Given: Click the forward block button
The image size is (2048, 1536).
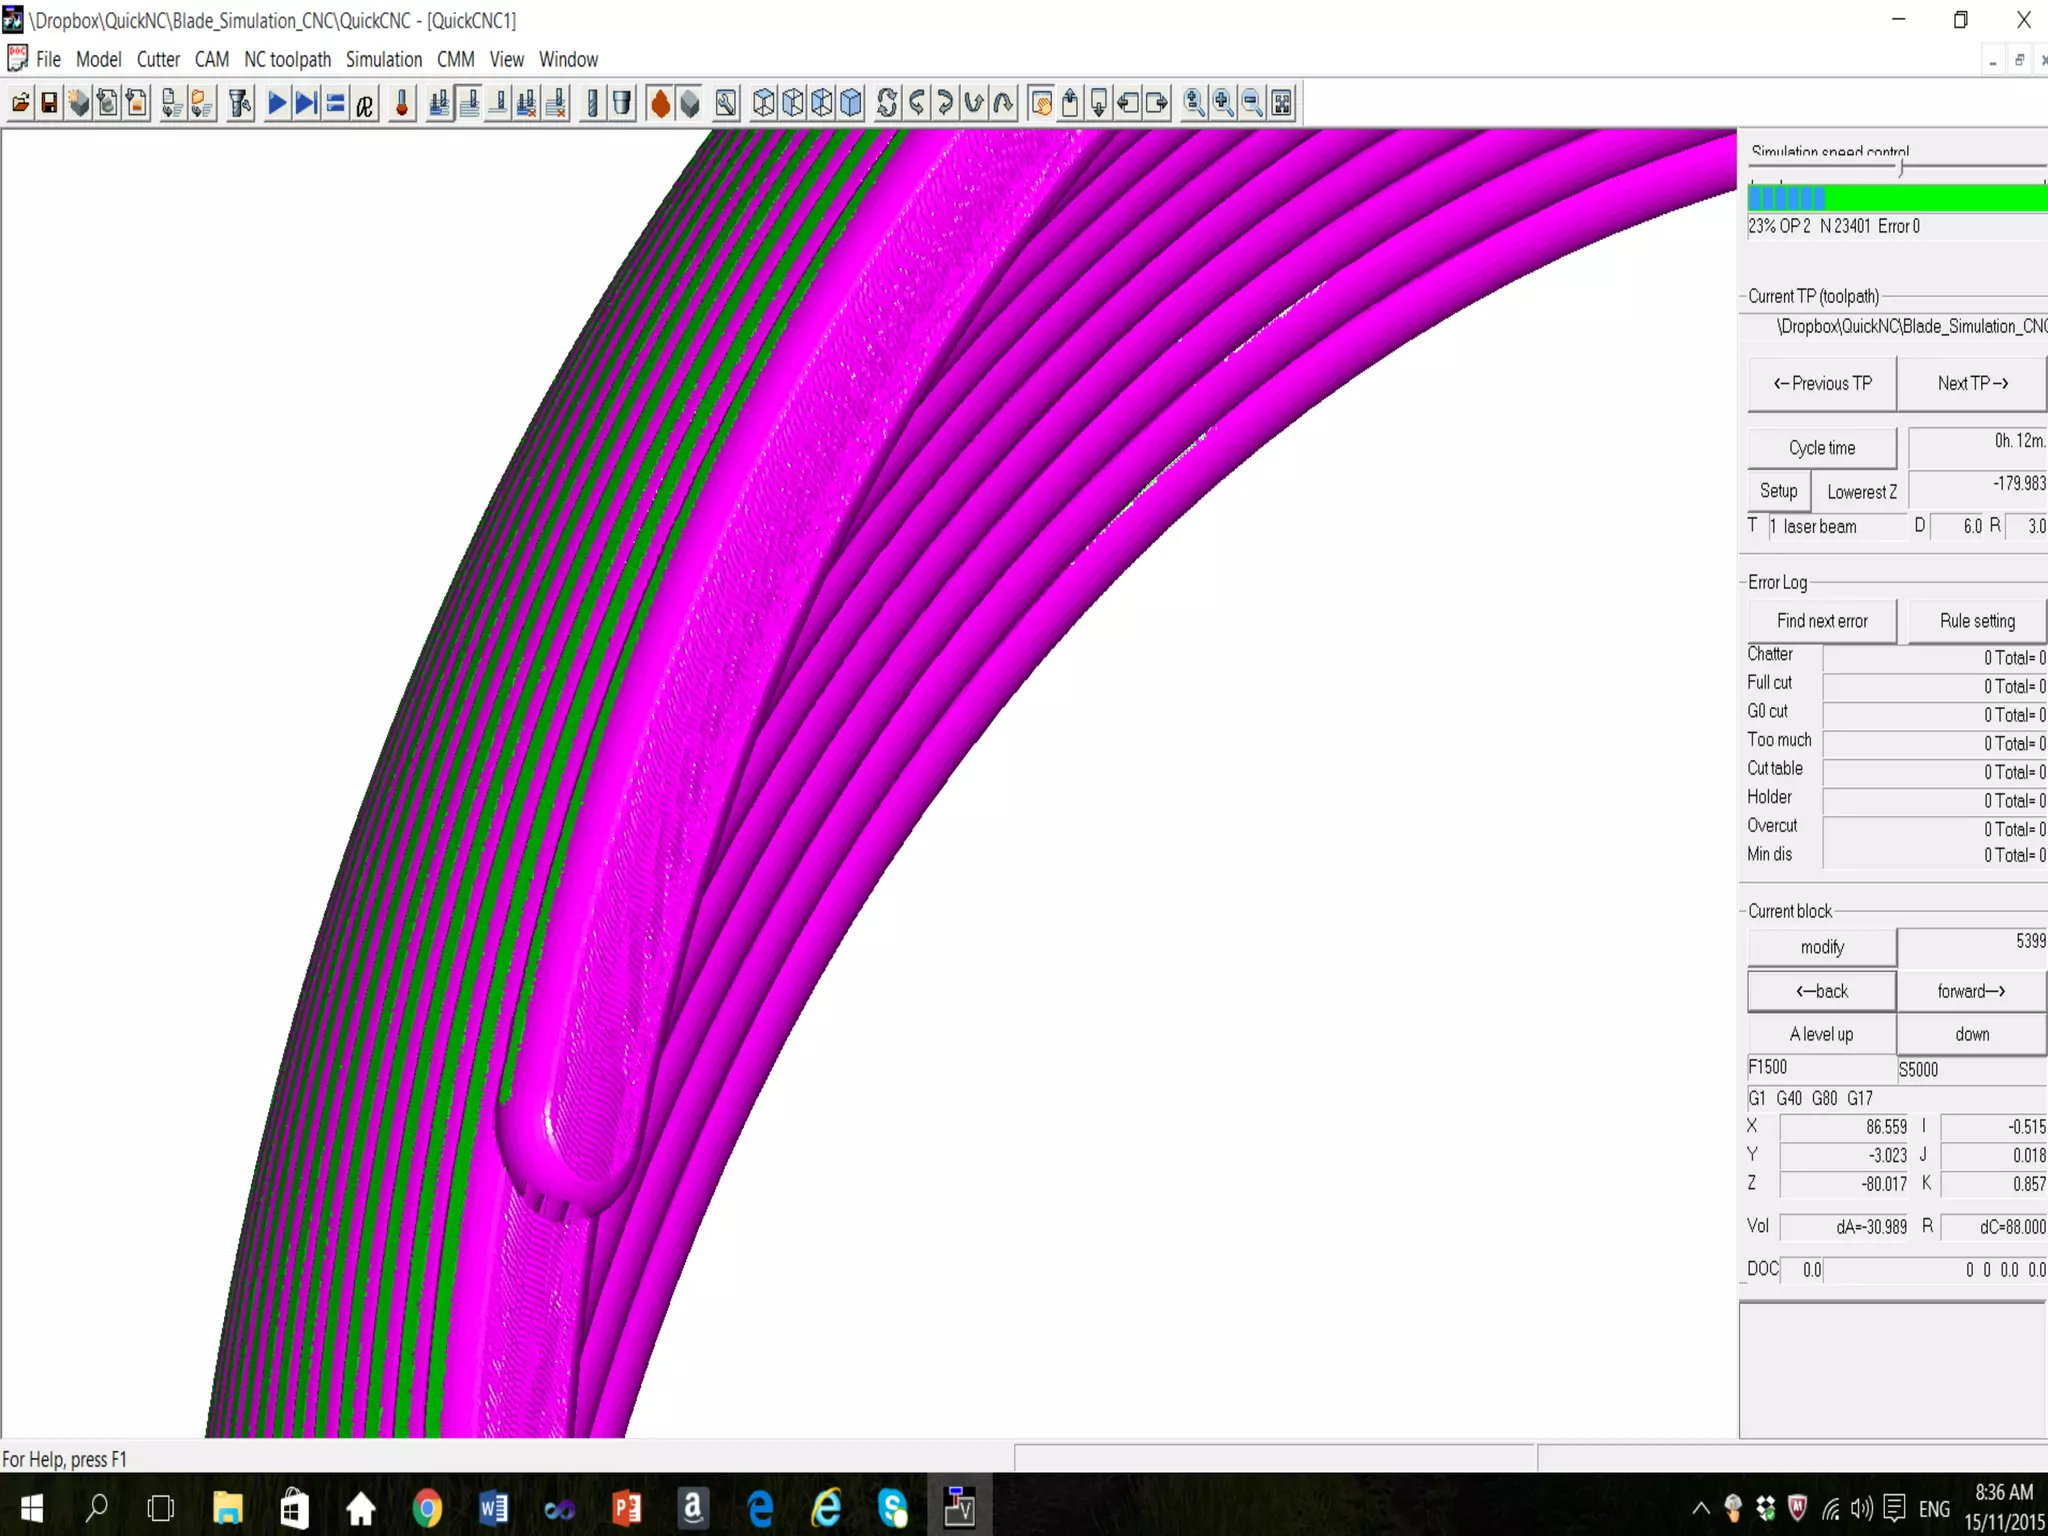Looking at the screenshot, I should (1970, 991).
